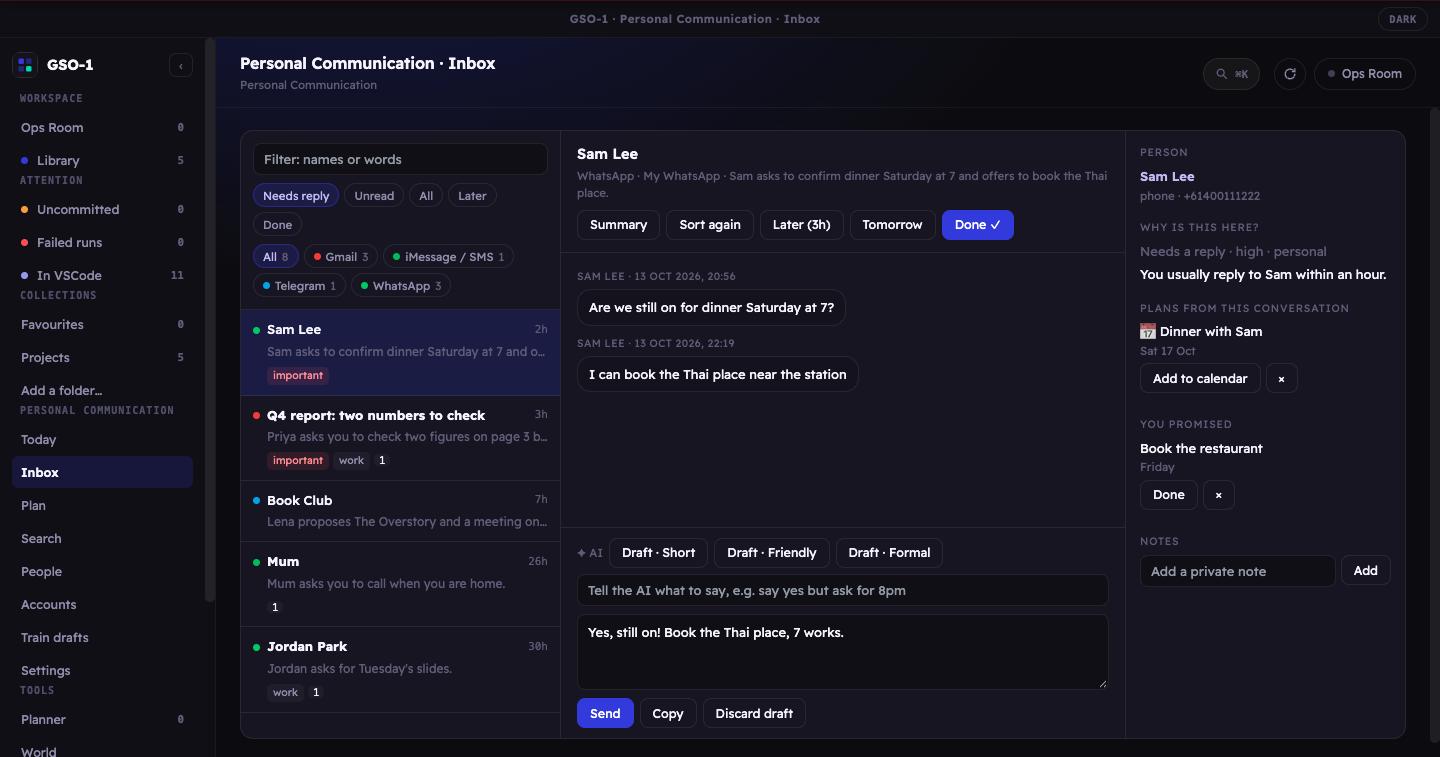Image resolution: width=1440 pixels, height=757 pixels.
Task: Collapse the sidebar with the chevron button
Action: point(180,66)
